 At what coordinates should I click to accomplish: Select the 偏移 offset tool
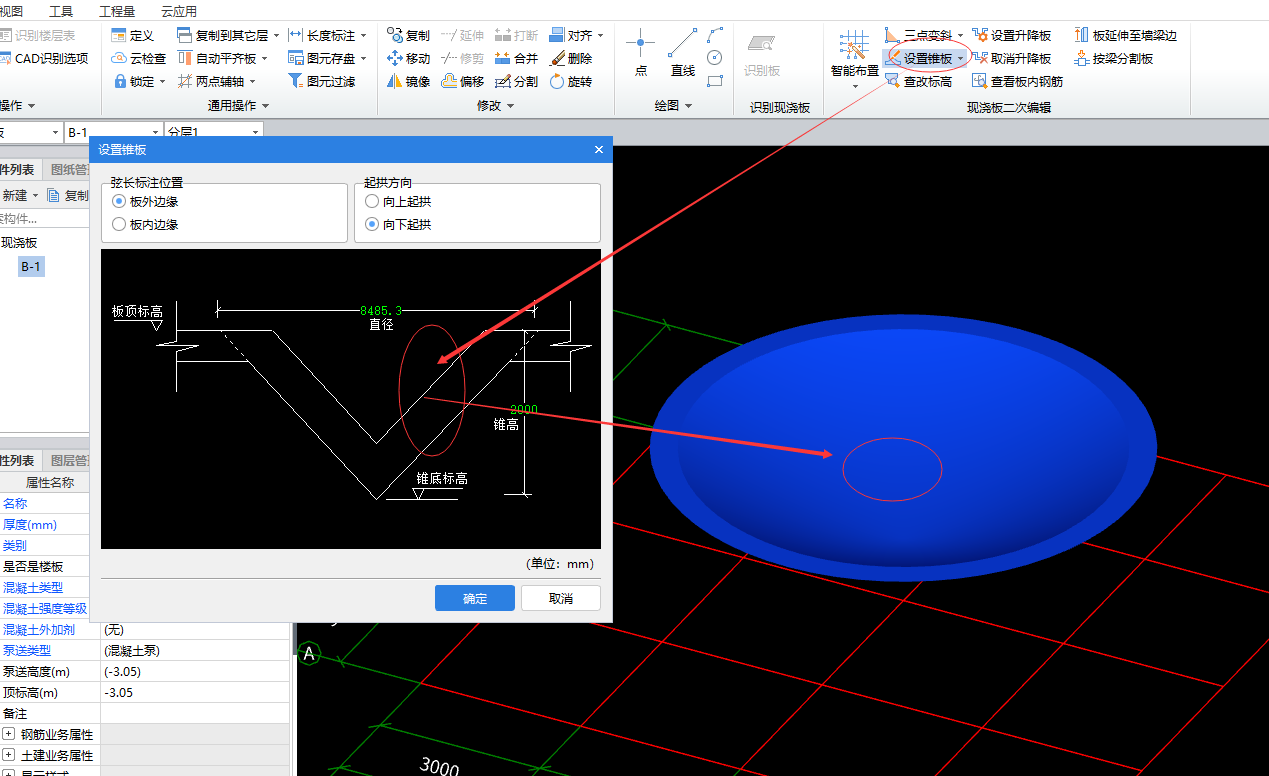(462, 81)
